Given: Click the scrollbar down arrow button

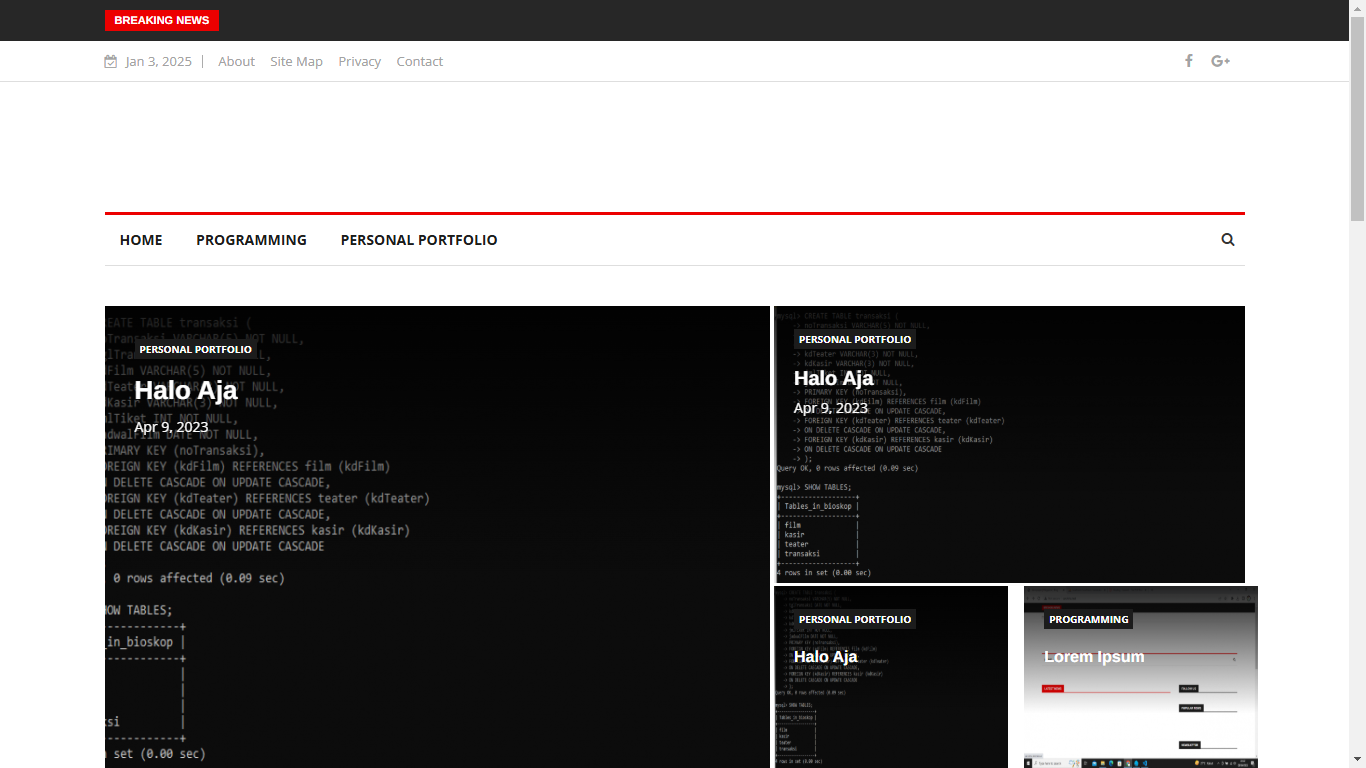Looking at the screenshot, I should point(1357,760).
